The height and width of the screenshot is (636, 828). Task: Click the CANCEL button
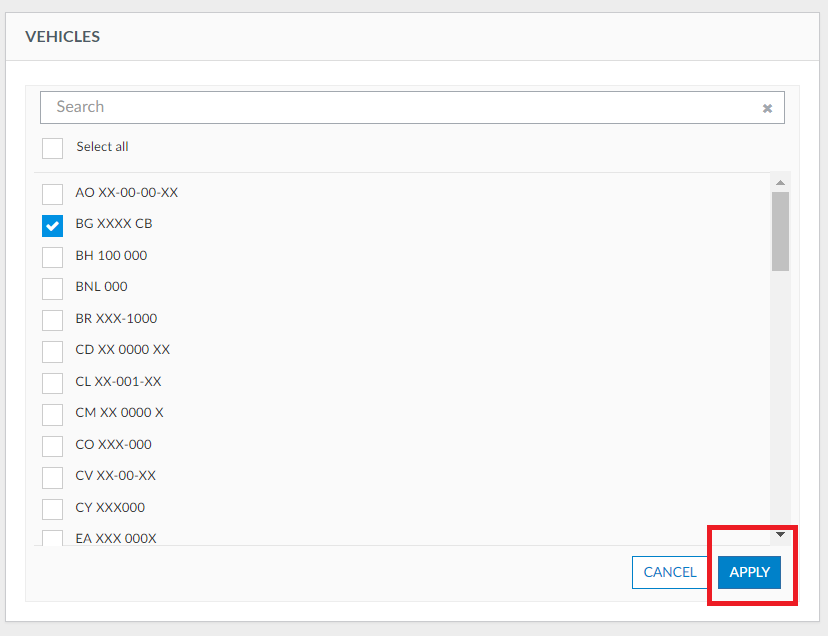pos(670,572)
